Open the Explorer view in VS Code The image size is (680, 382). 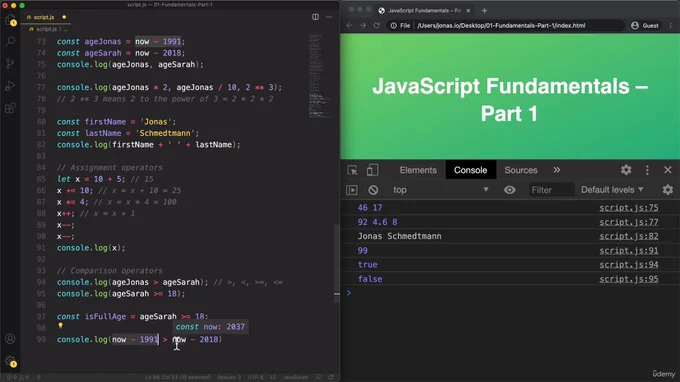10,20
